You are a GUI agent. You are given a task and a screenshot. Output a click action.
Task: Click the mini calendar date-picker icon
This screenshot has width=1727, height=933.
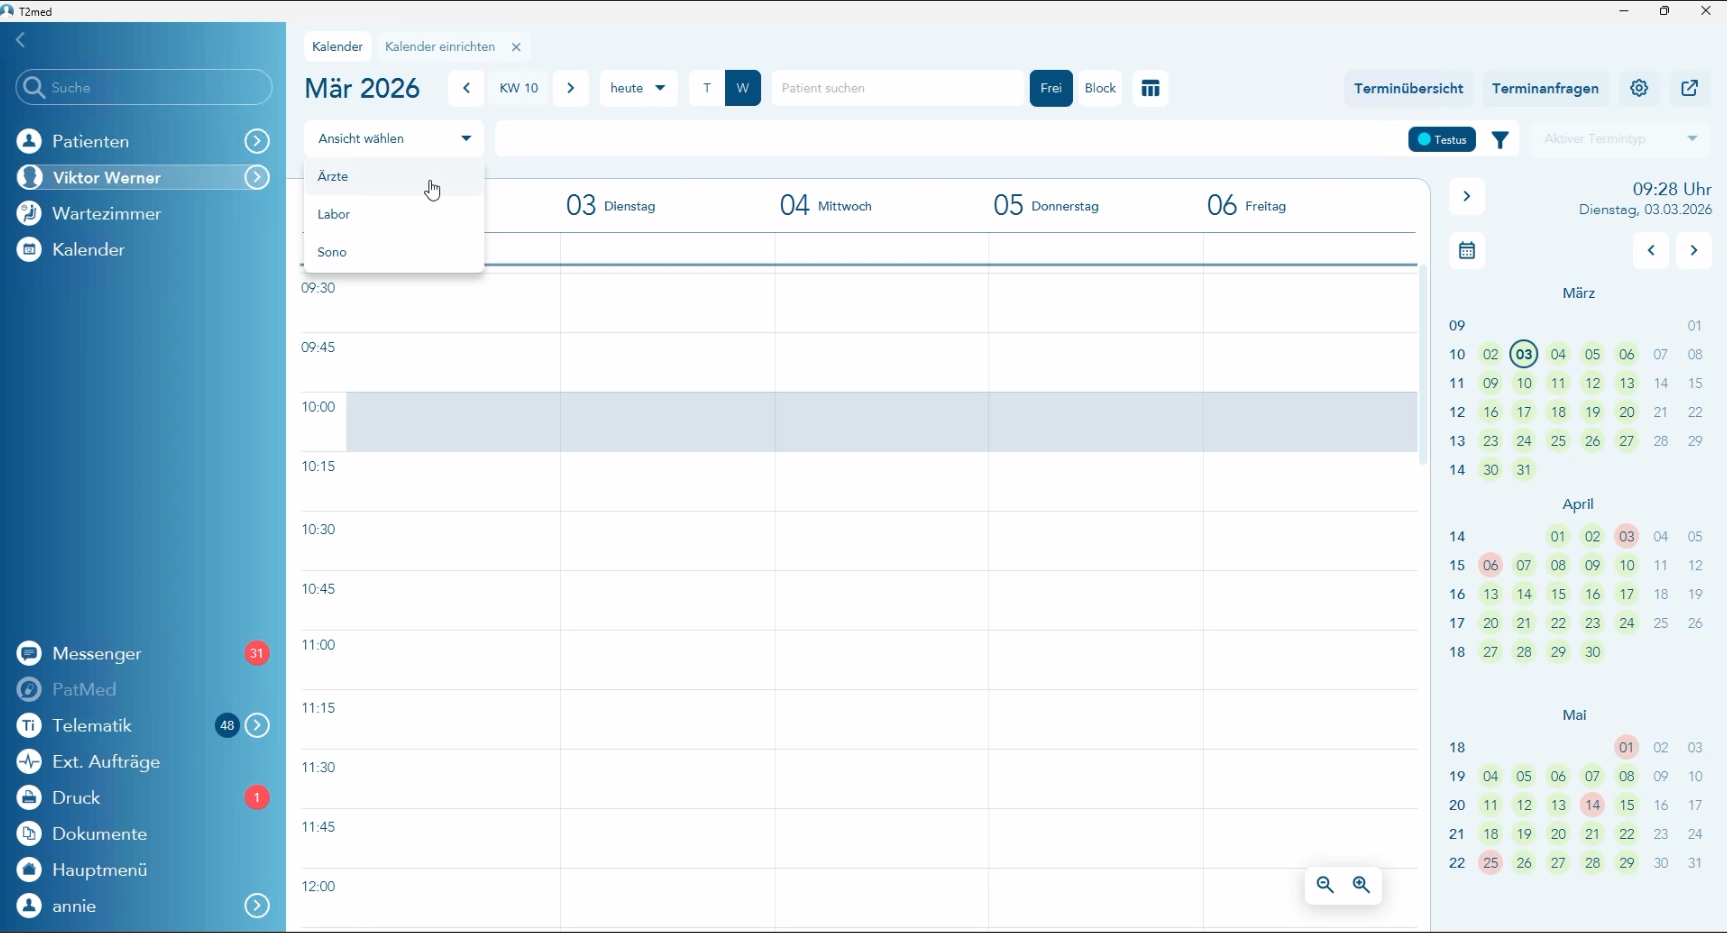coord(1467,251)
